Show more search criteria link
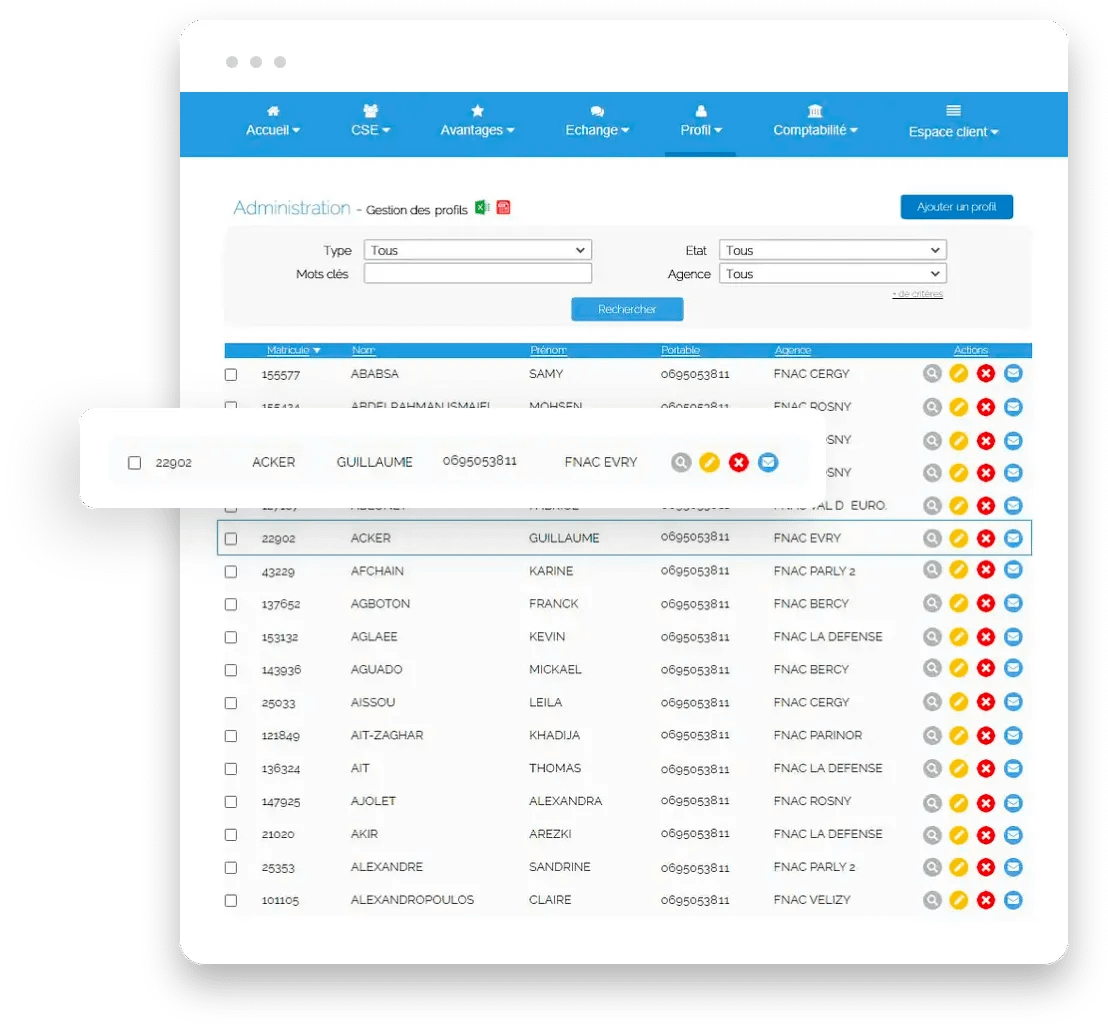1108x1024 pixels. pos(917,294)
